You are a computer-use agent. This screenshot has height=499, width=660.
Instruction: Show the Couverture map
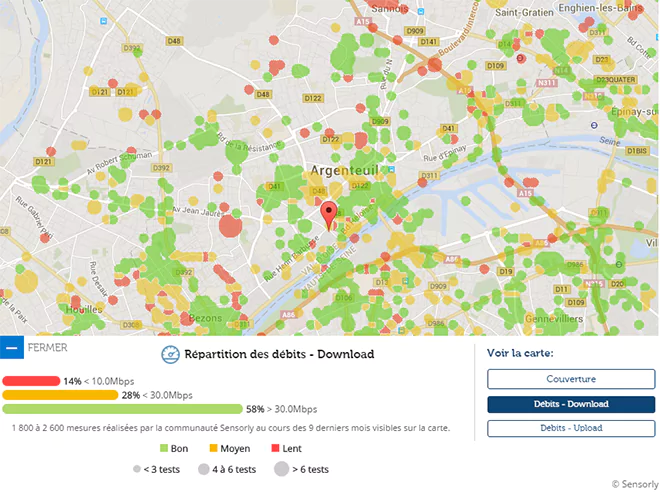(x=570, y=379)
